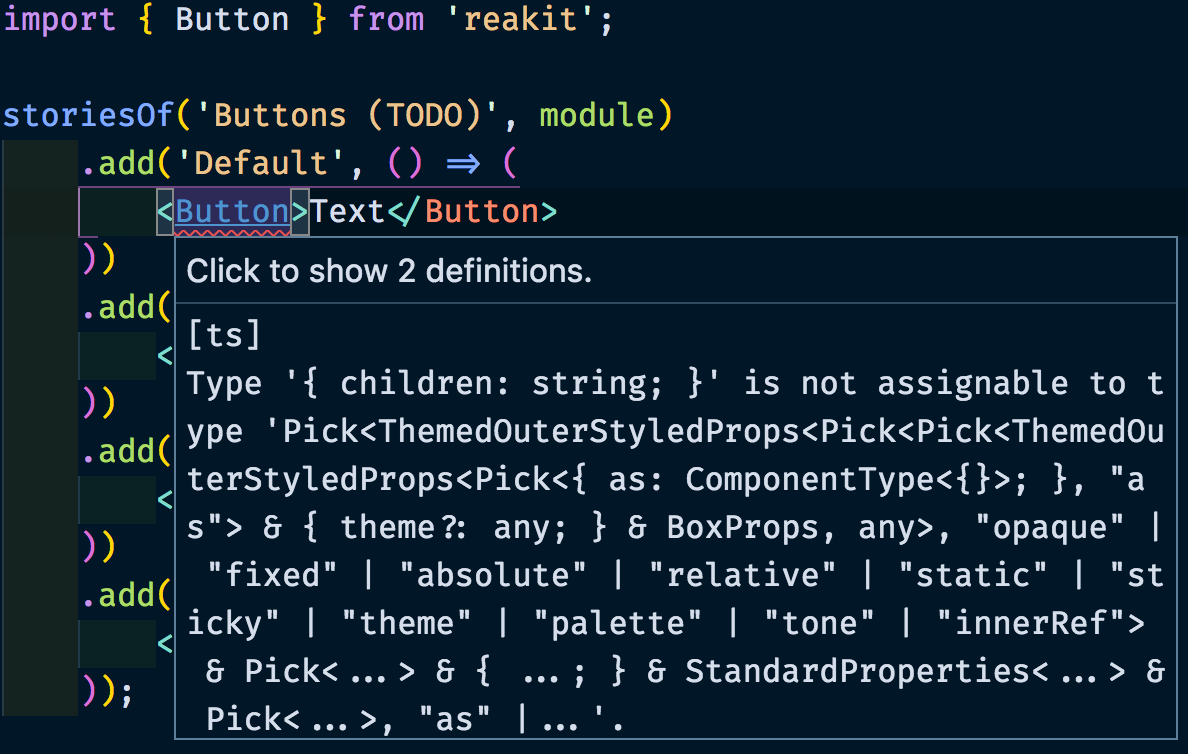Click the last .add( call
The height and width of the screenshot is (754, 1188).
127,595
